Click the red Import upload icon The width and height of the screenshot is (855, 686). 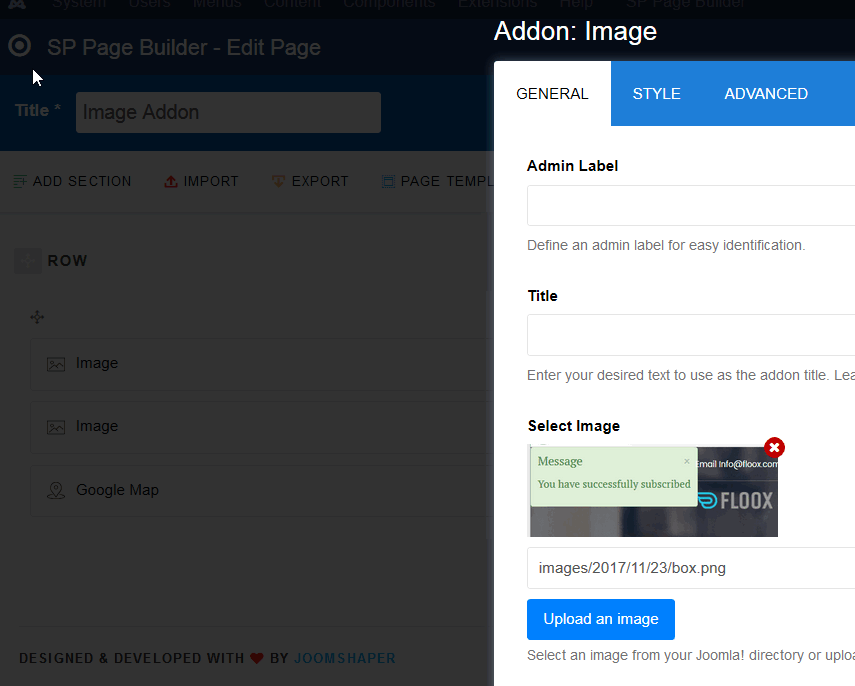(170, 181)
